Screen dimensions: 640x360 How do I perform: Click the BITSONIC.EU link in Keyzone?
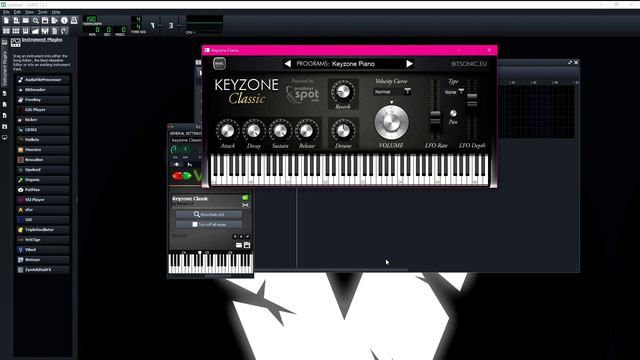click(x=469, y=64)
